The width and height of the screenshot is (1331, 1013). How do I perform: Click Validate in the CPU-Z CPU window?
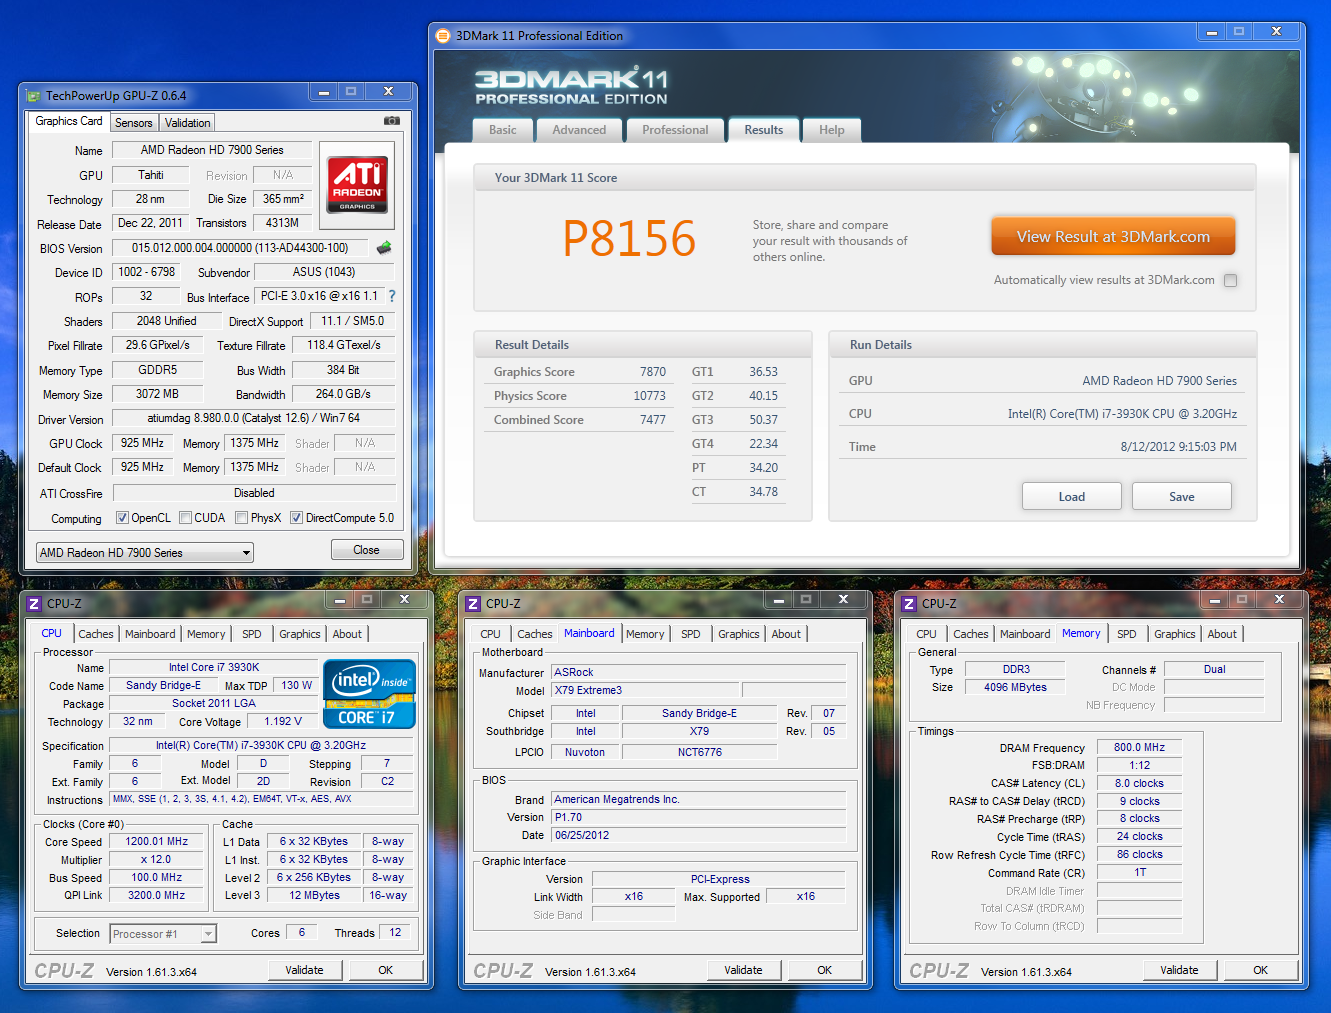pos(305,970)
